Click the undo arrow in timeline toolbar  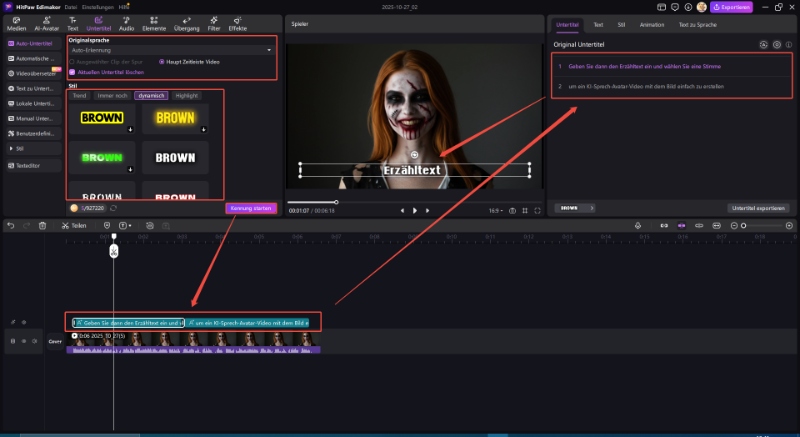(x=11, y=225)
